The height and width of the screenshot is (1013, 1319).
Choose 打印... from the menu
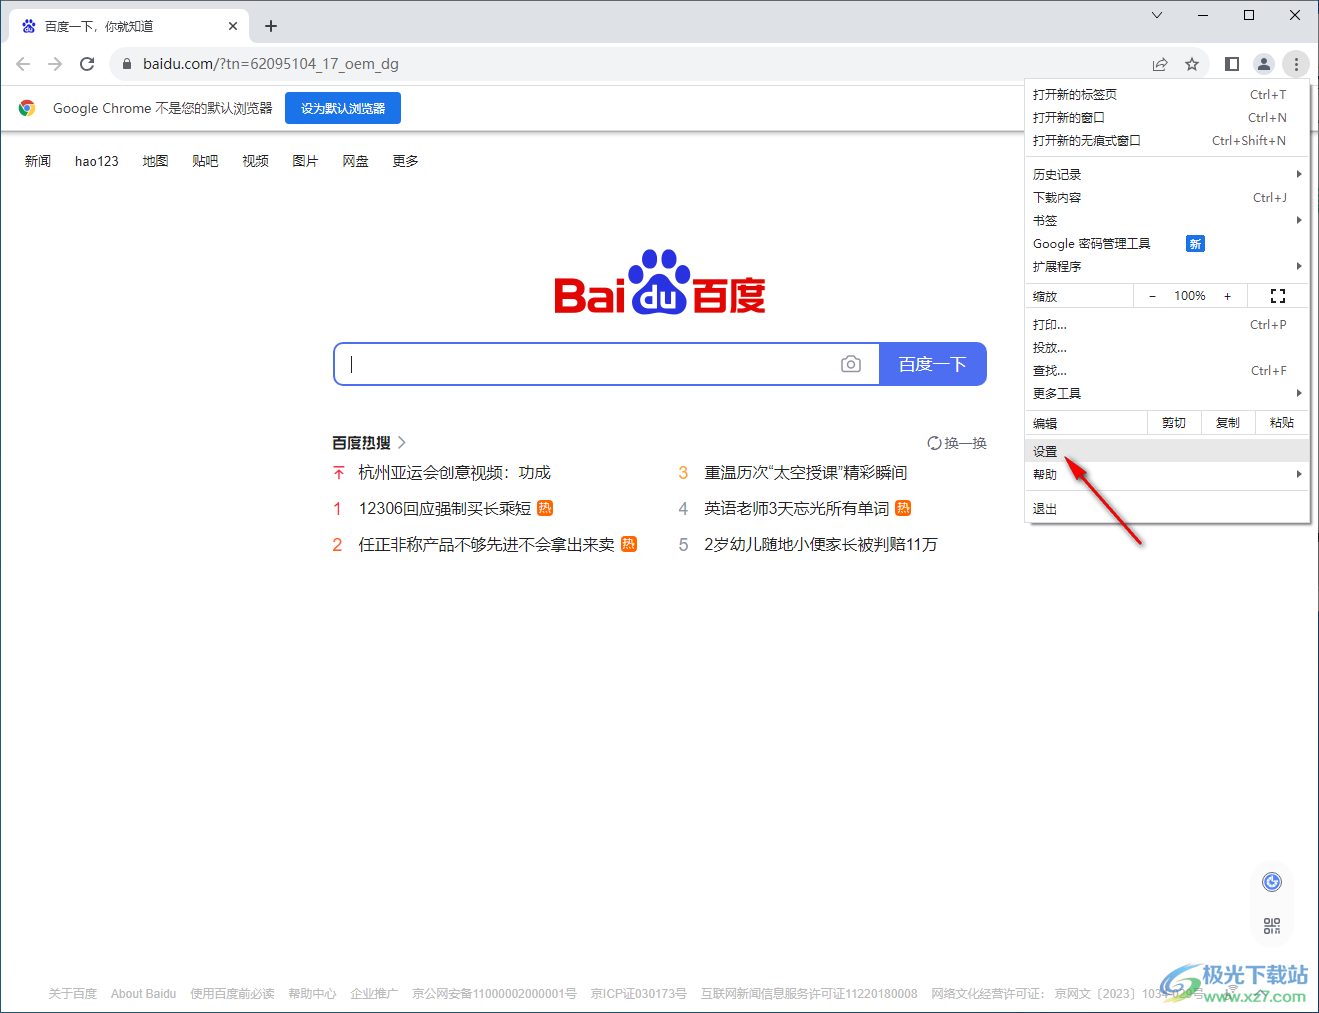1168,324
